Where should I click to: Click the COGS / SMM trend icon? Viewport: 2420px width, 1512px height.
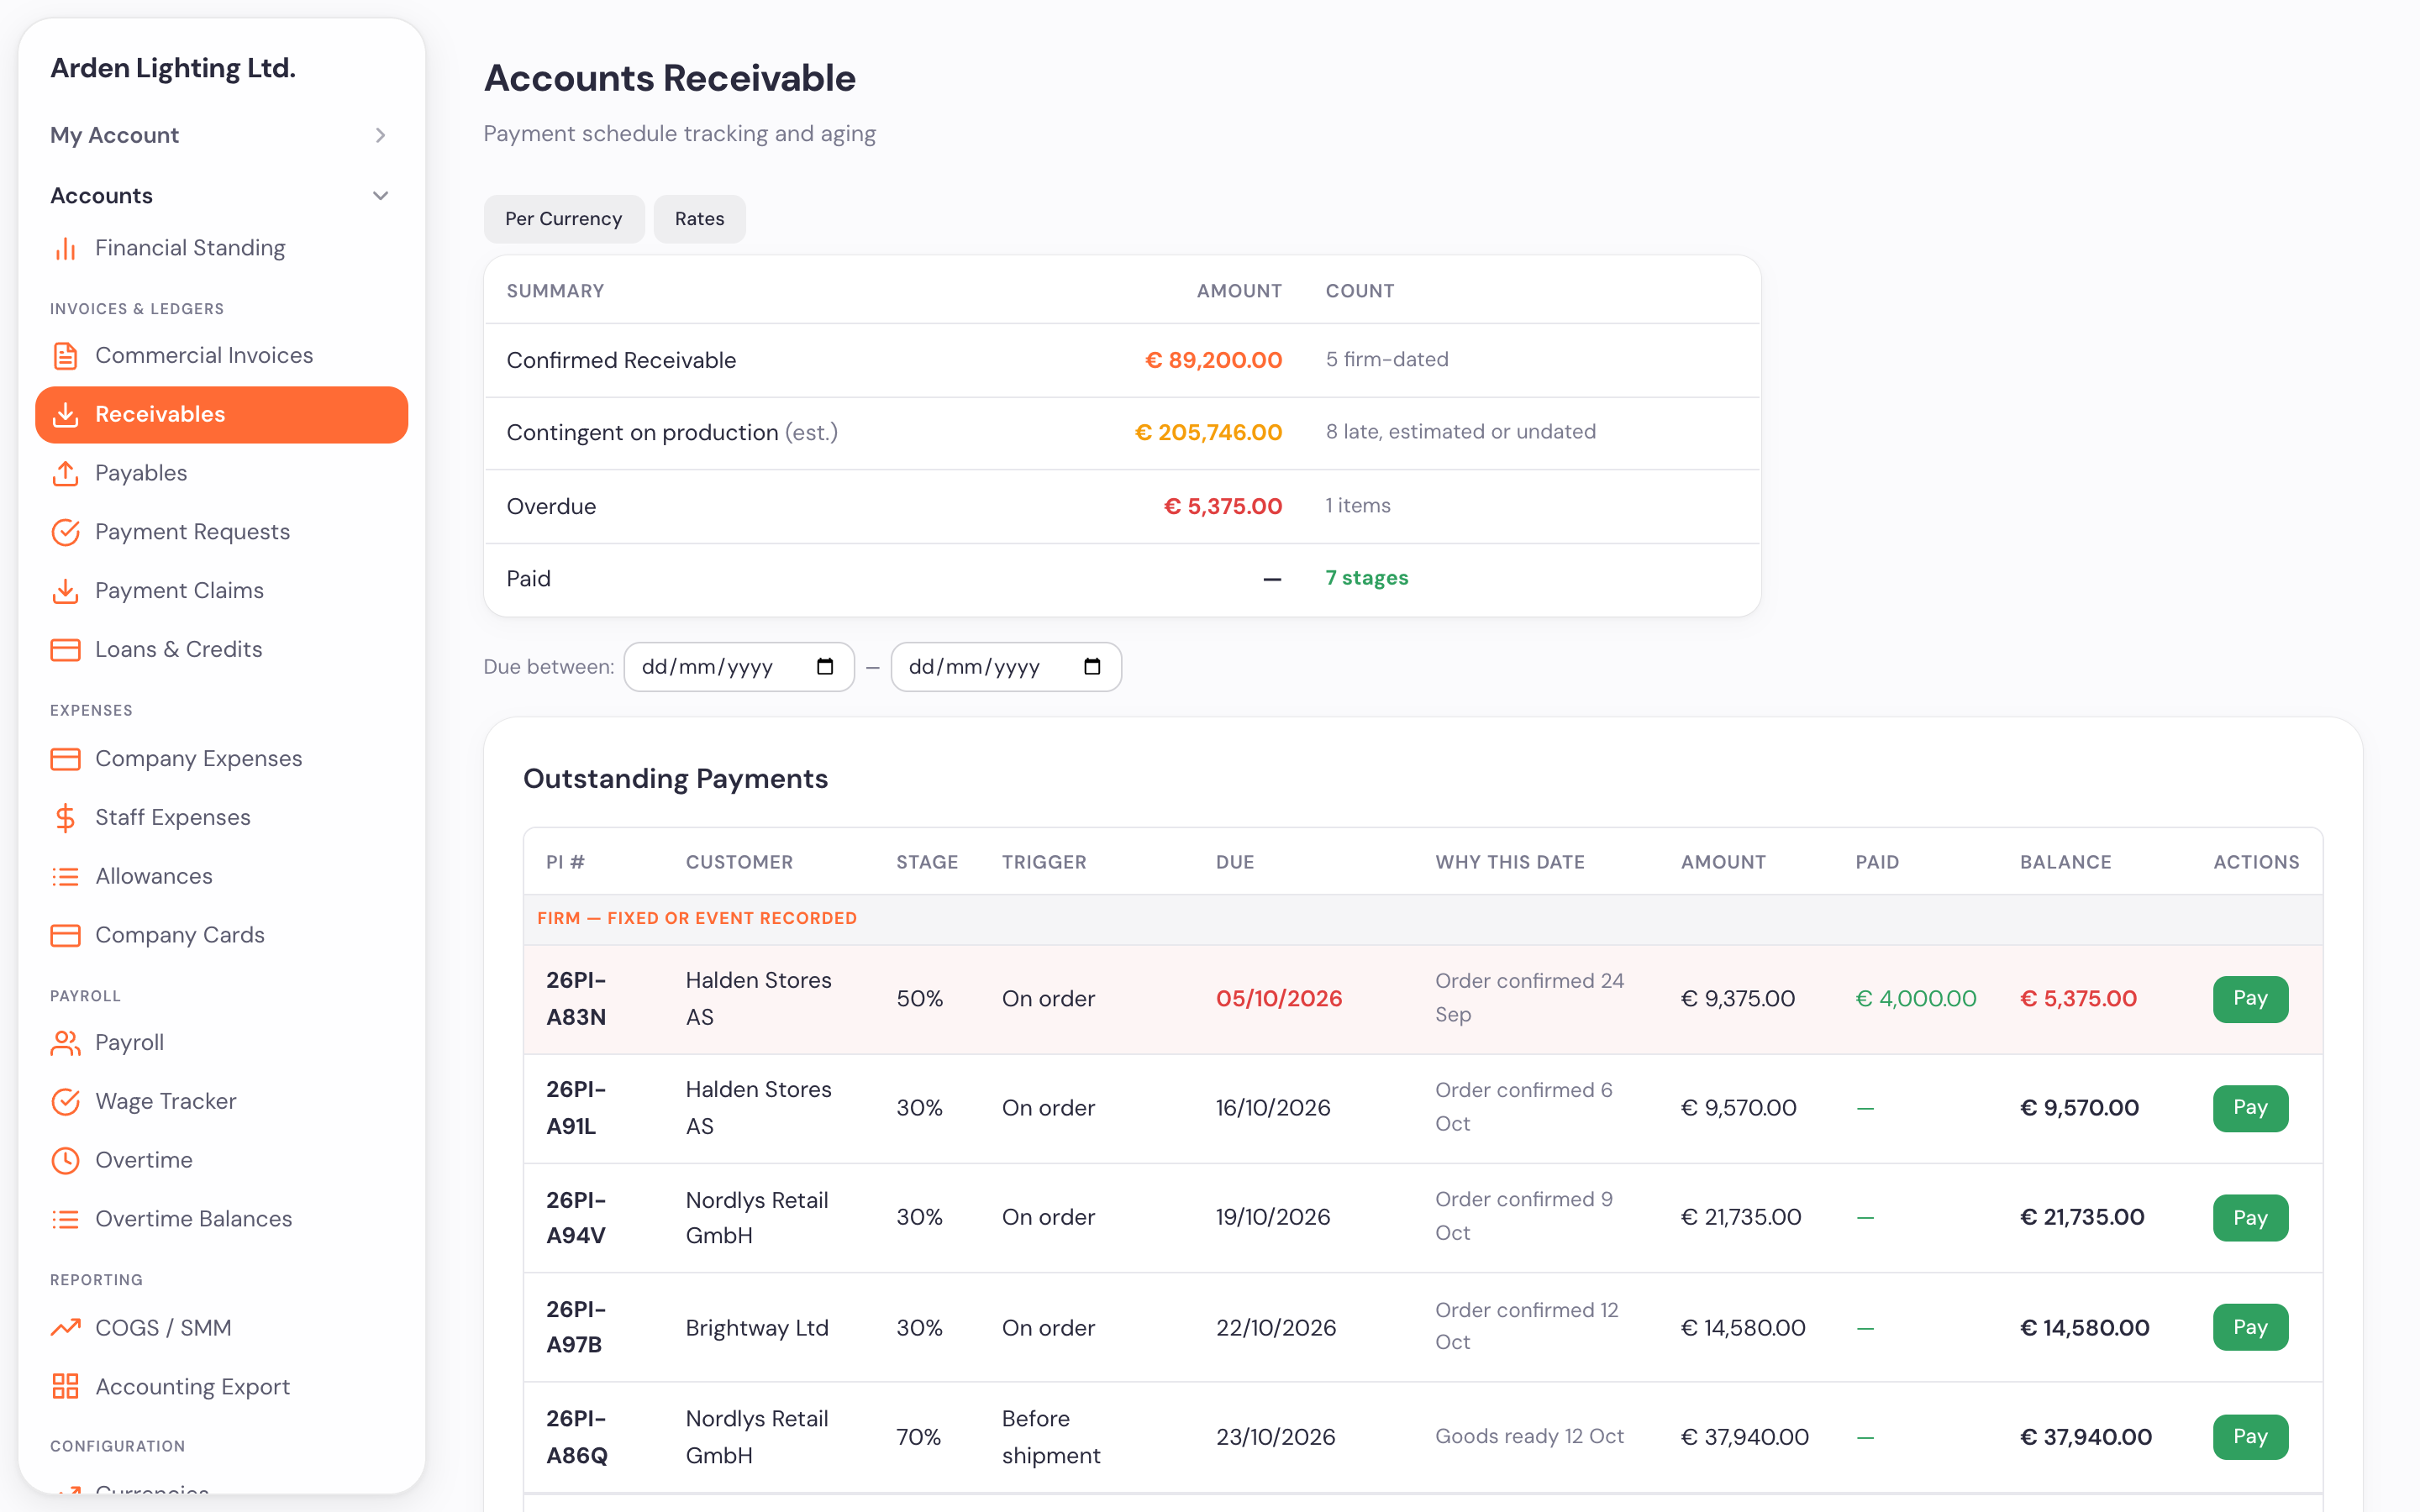pos(65,1328)
